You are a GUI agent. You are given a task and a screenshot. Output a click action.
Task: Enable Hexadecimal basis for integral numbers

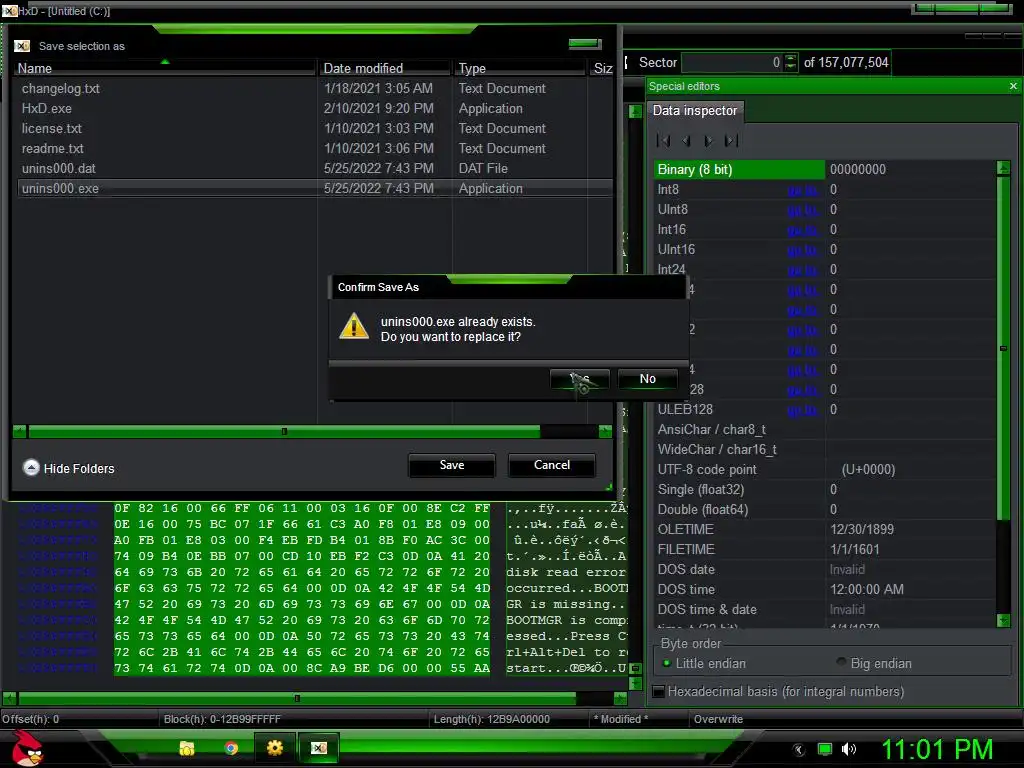(x=779, y=691)
